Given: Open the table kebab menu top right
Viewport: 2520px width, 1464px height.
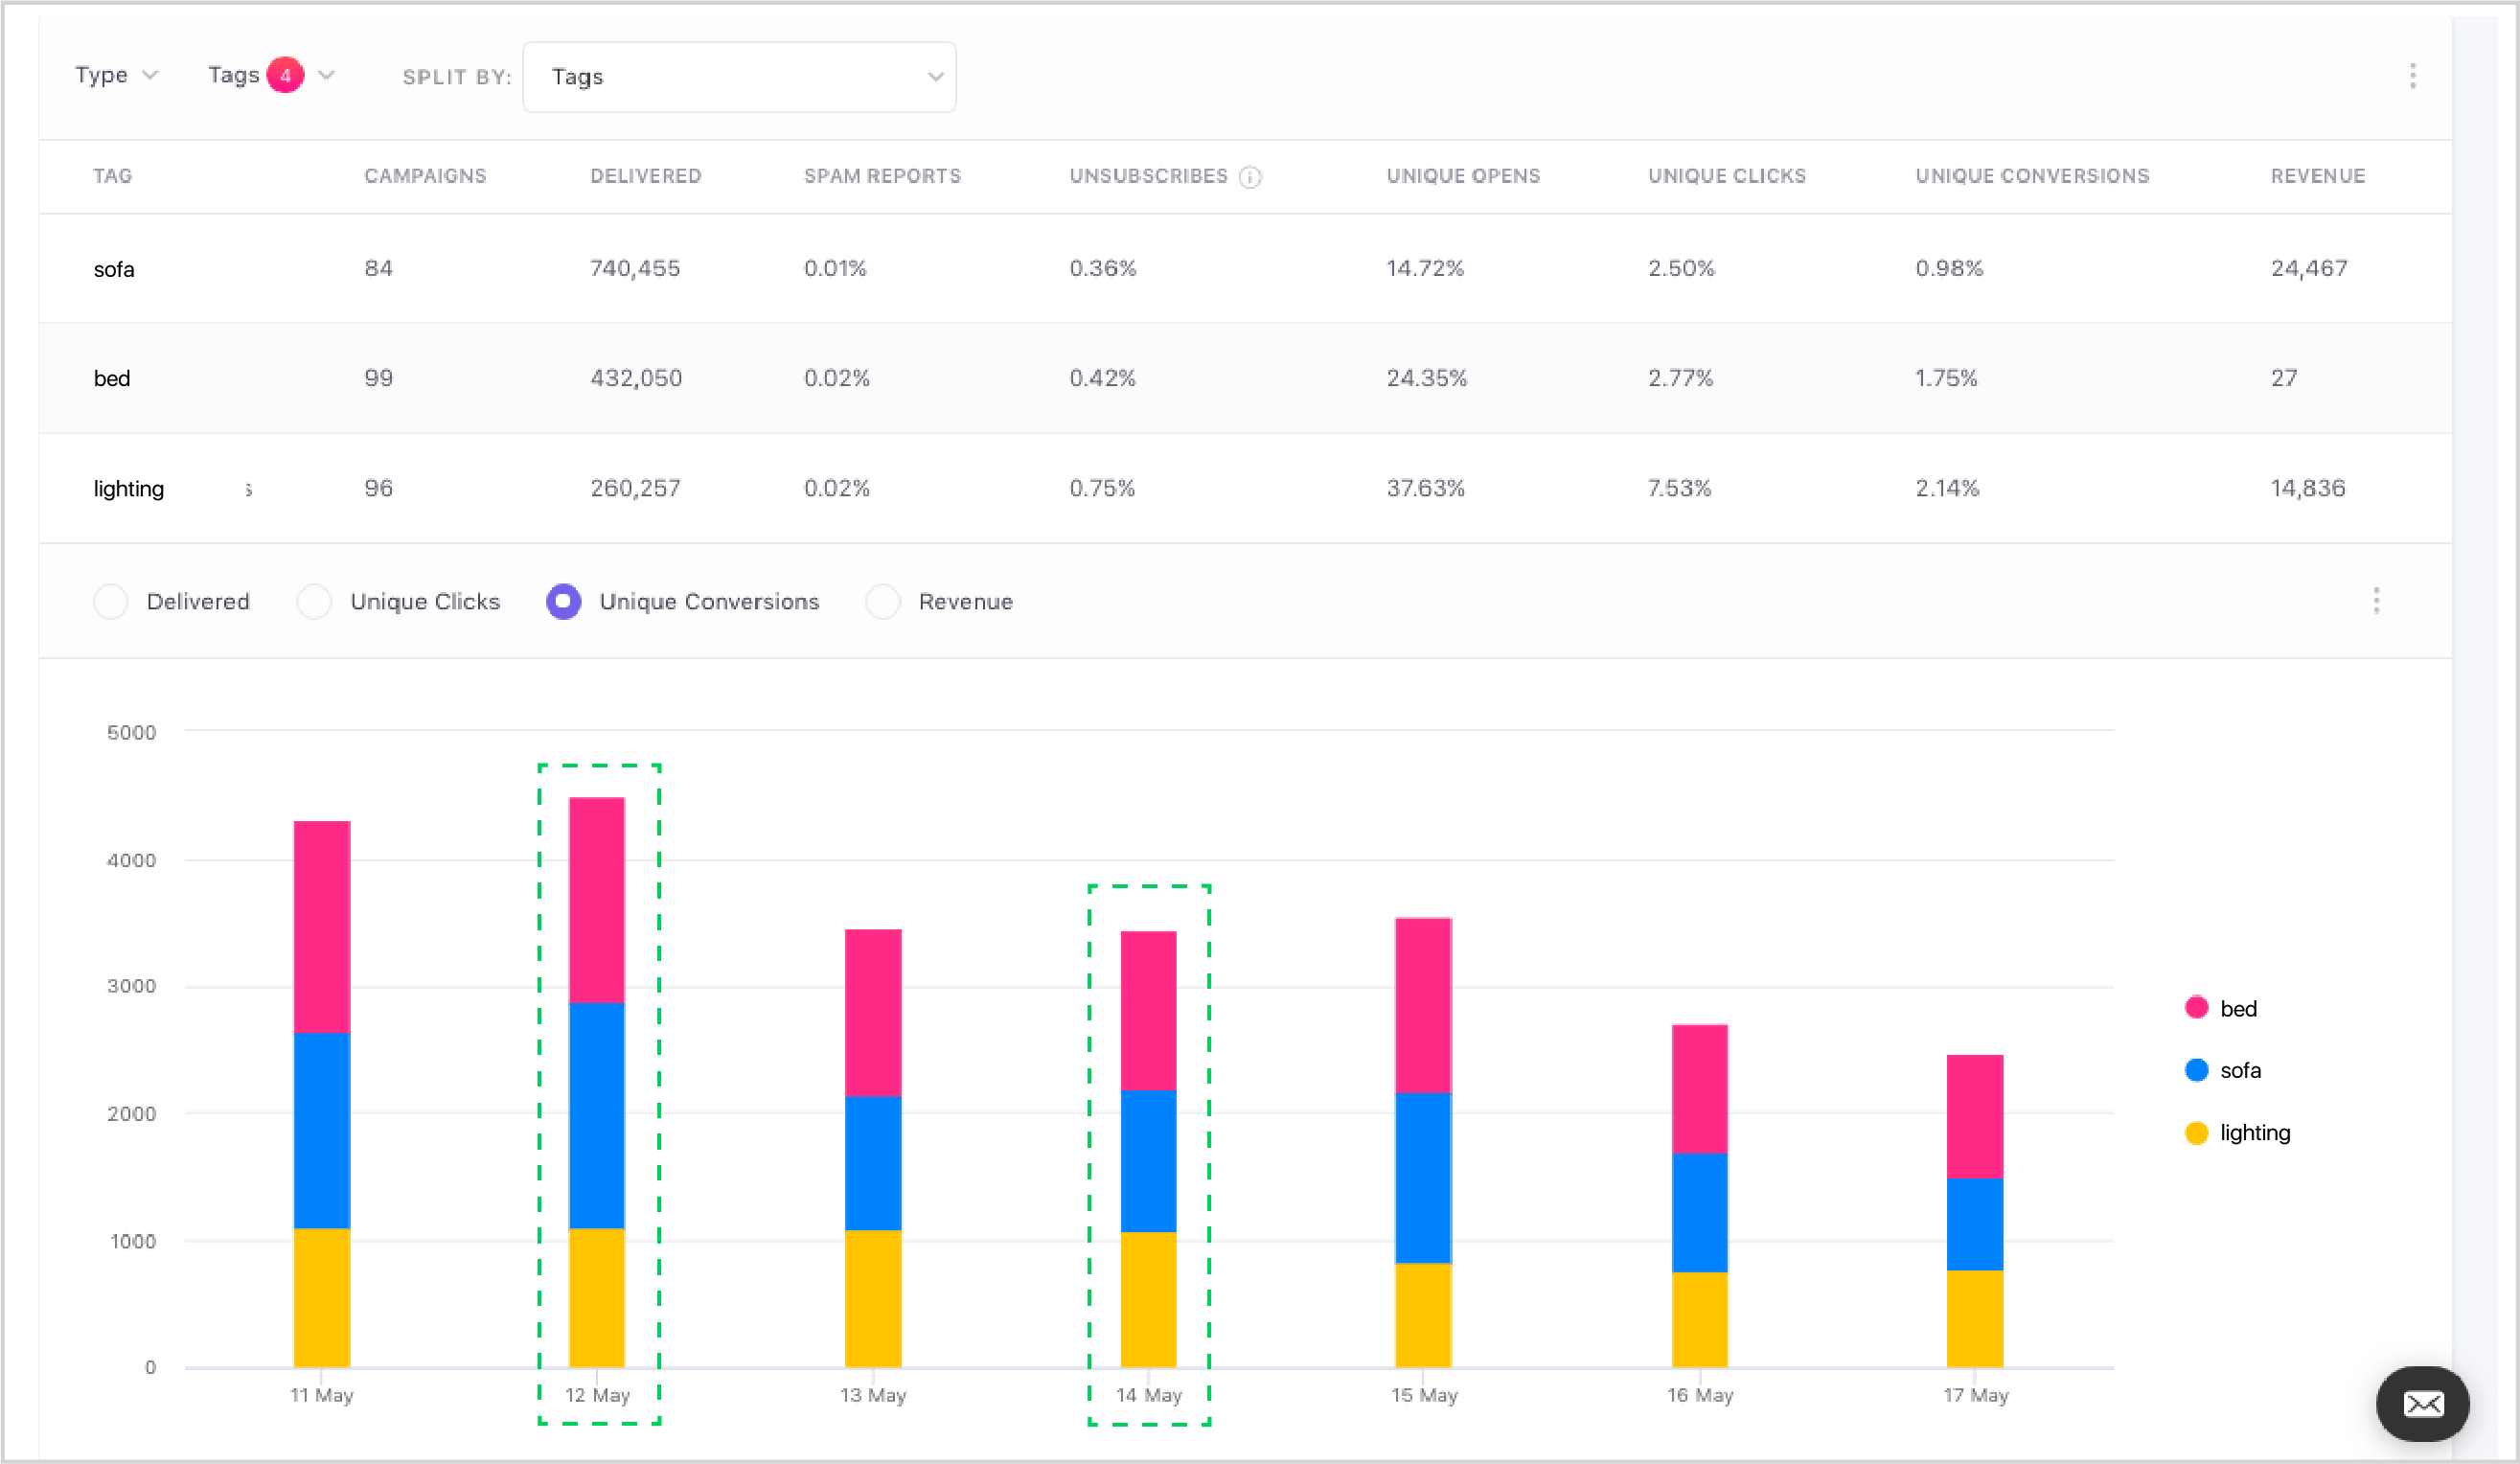Looking at the screenshot, I should pos(2412,76).
